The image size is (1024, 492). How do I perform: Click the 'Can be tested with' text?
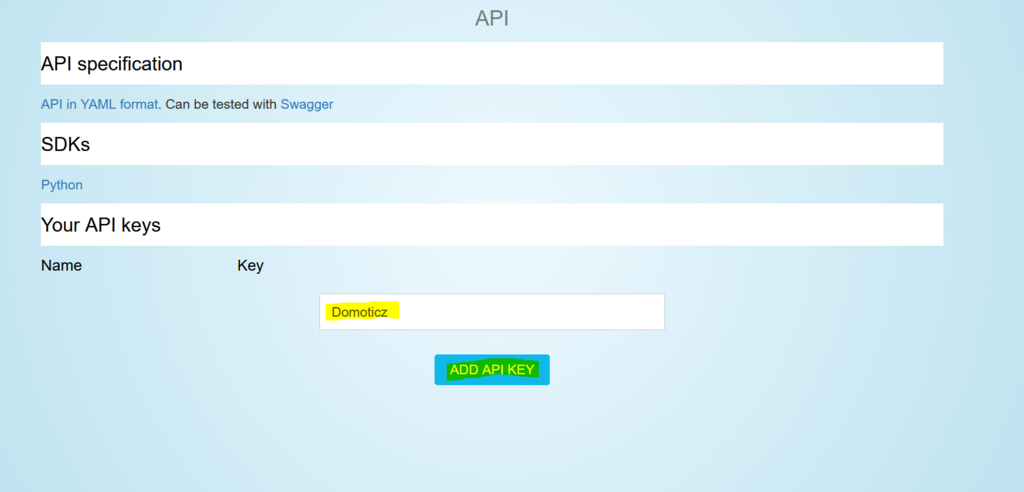pos(221,104)
